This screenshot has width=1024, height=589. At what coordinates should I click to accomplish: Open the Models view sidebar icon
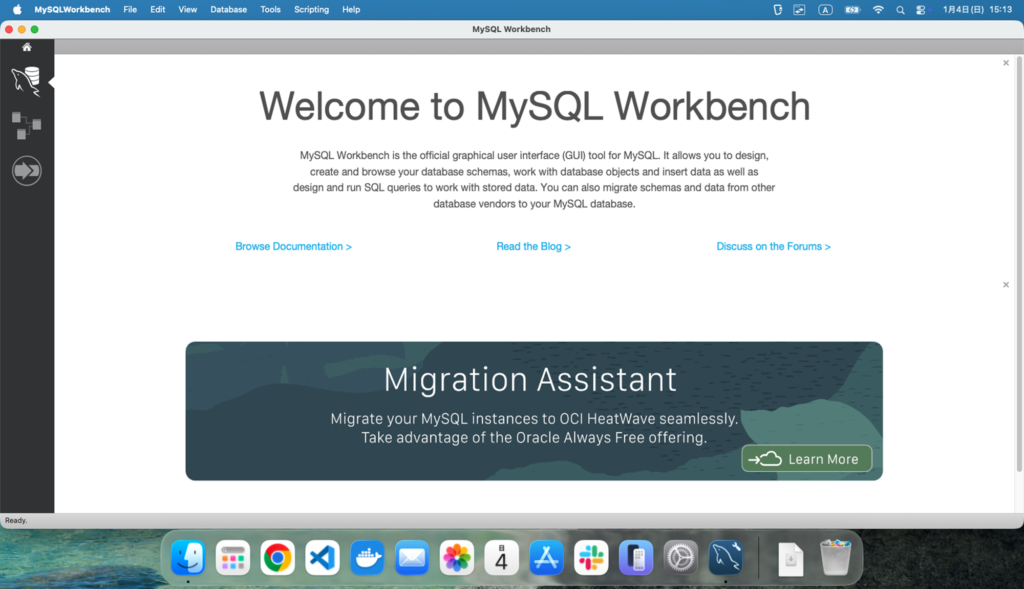tap(26, 125)
